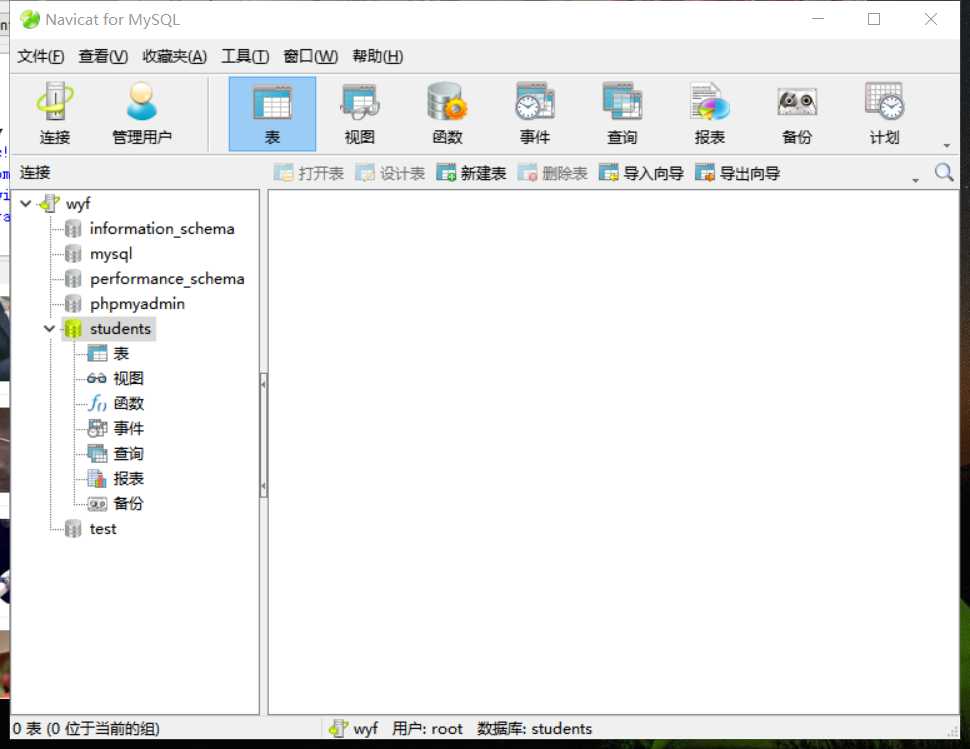The height and width of the screenshot is (749, 970).
Task: Open the 工具(T) menu
Action: (245, 56)
